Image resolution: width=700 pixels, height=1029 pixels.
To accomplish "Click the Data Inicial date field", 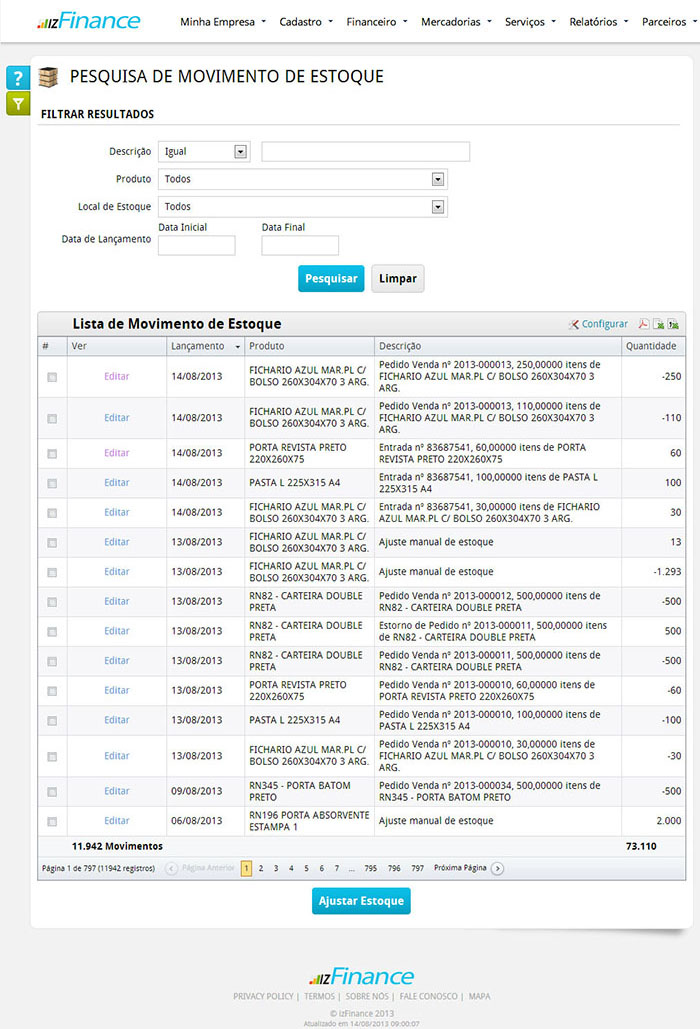I will click(x=197, y=245).
